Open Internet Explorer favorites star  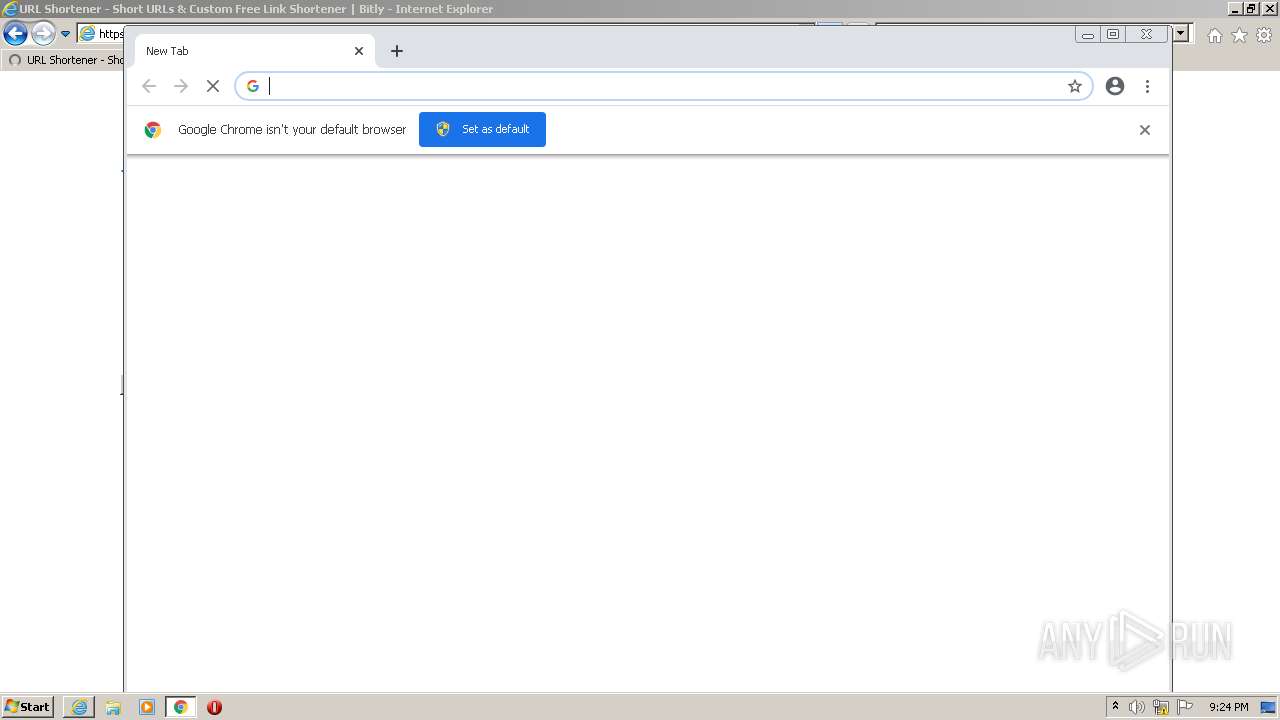(x=1239, y=35)
